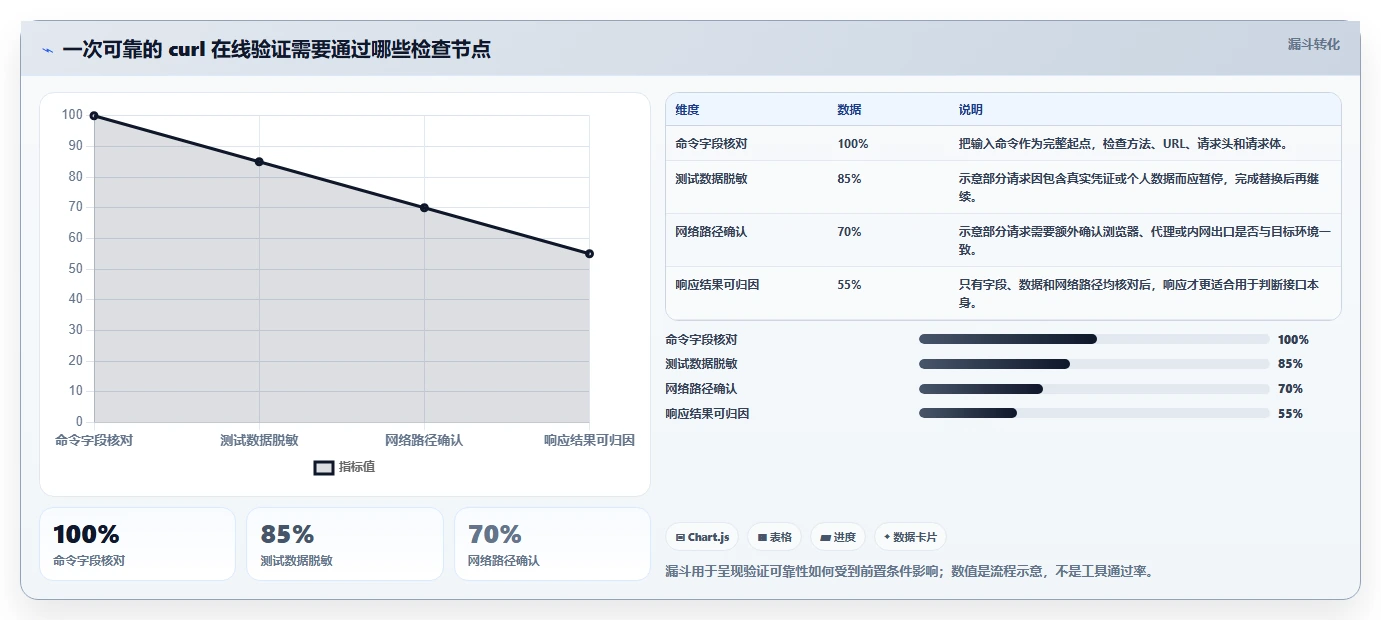Click the icon inside the Chart.js chip
This screenshot has height=620, width=1381.
point(681,538)
